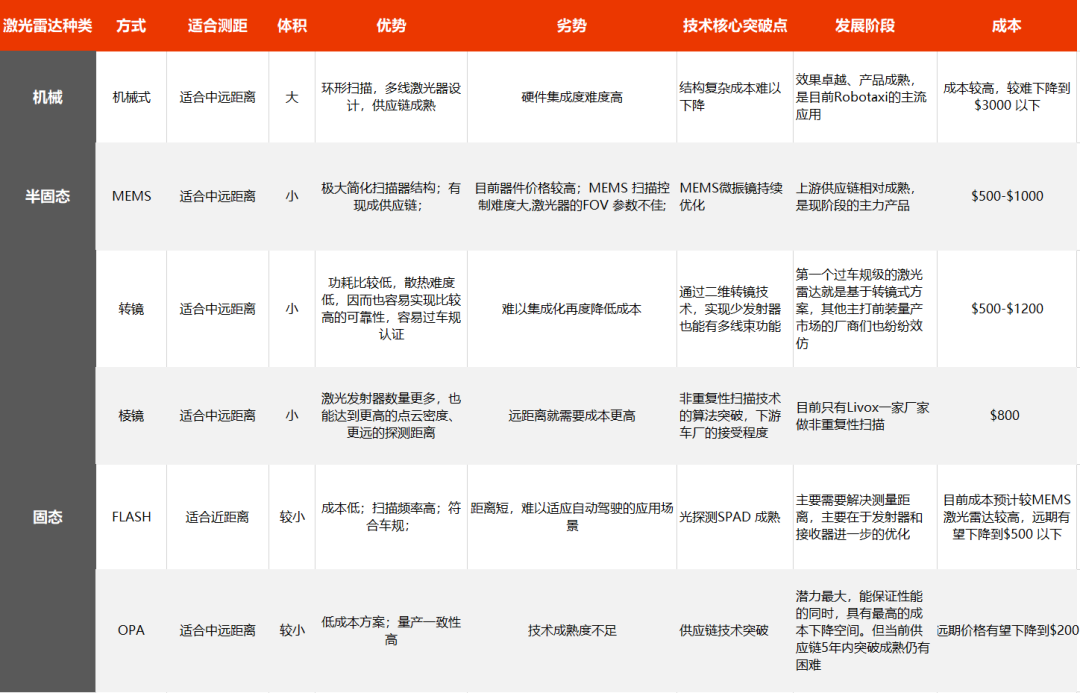Viewport: 1080px width, 693px height.
Task: Click the 半固态 category cell
Action: (x=48, y=196)
